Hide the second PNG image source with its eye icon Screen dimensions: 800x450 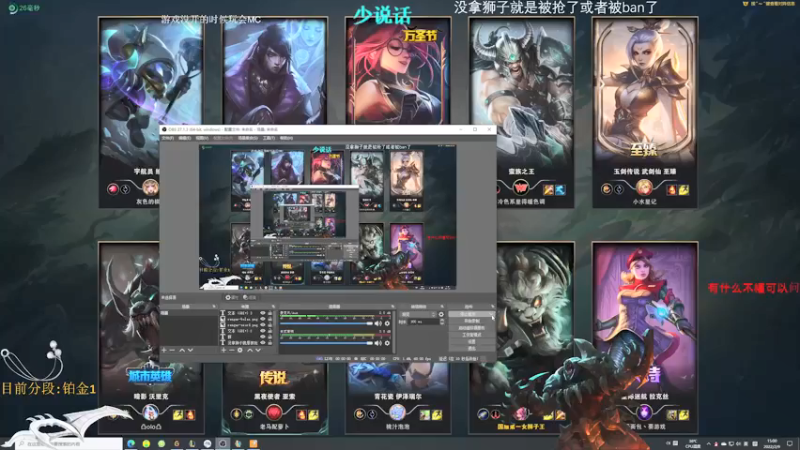tap(263, 324)
